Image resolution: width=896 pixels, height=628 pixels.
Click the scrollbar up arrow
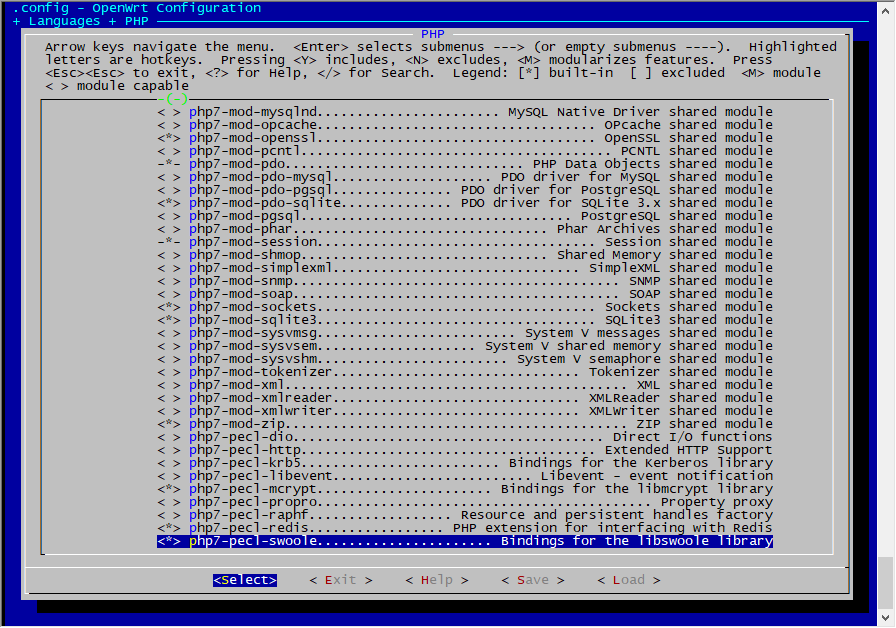pyautogui.click(x=886, y=10)
